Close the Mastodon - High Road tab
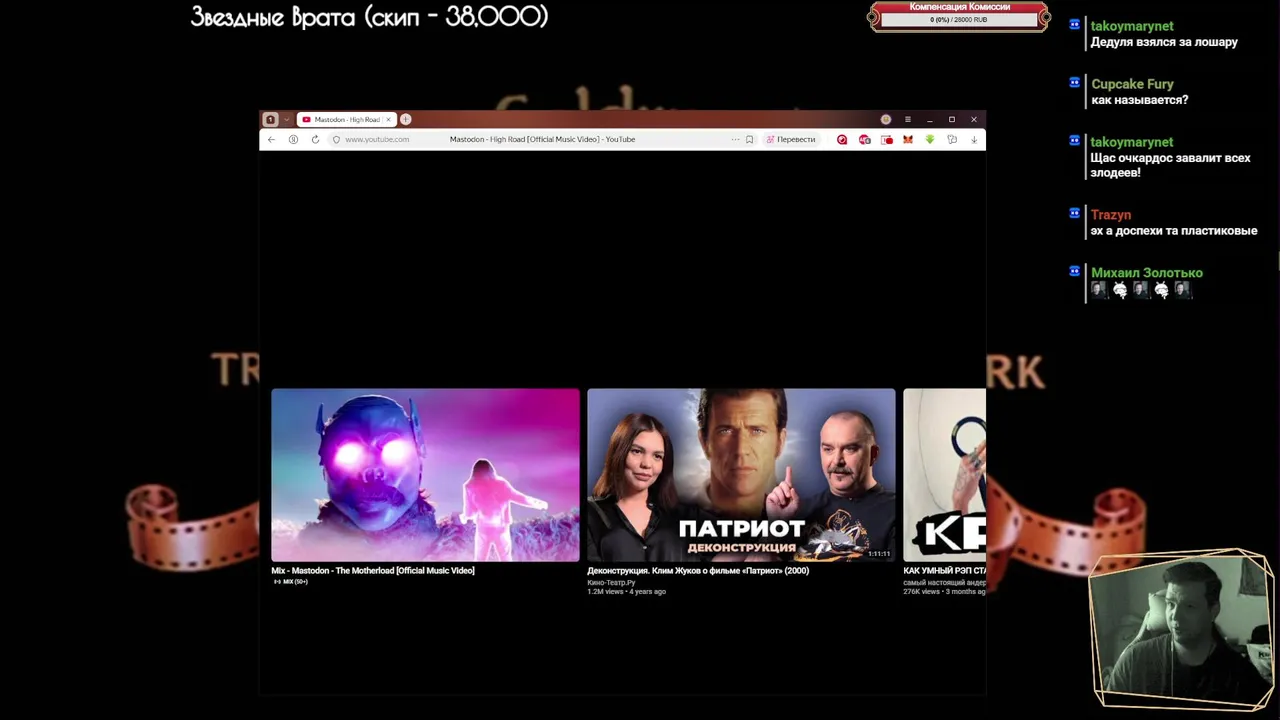 388,119
